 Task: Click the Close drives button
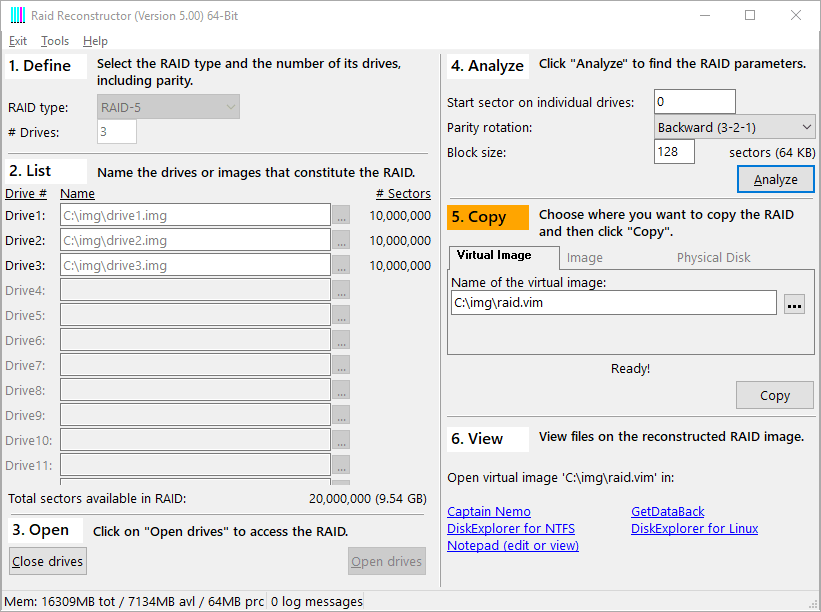(x=48, y=561)
